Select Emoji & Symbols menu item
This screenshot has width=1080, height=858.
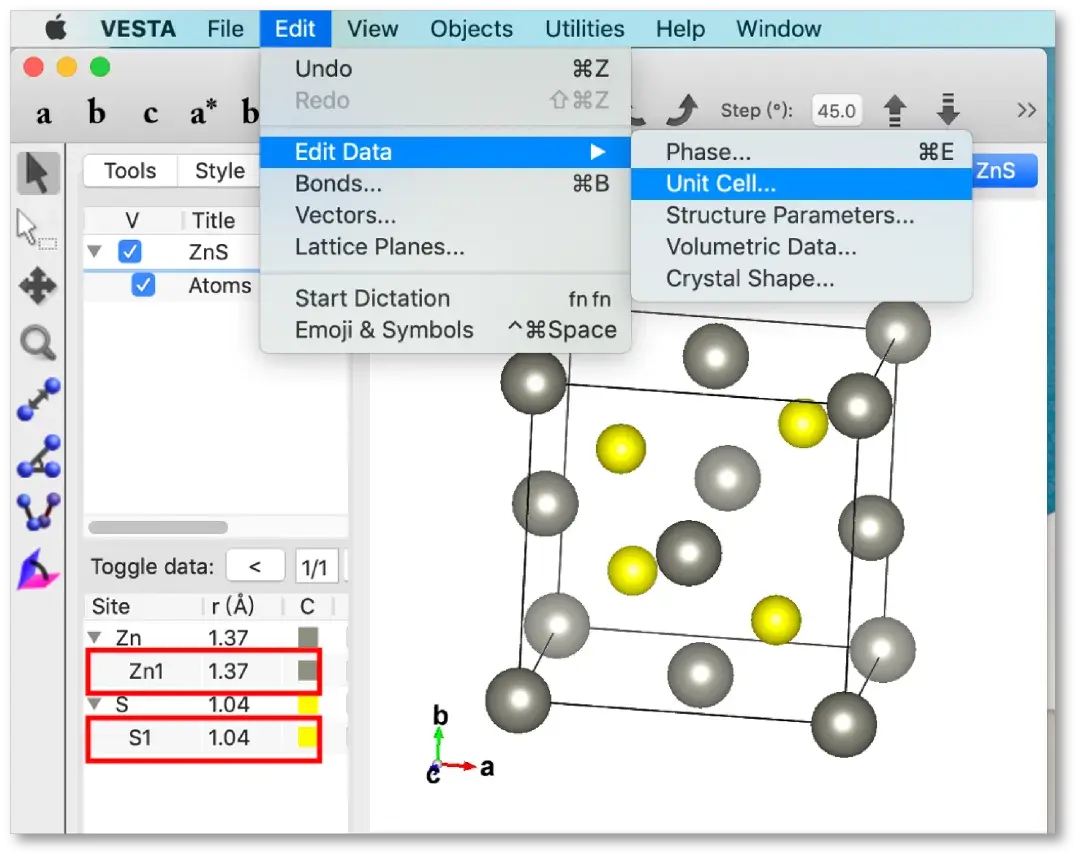click(x=446, y=331)
